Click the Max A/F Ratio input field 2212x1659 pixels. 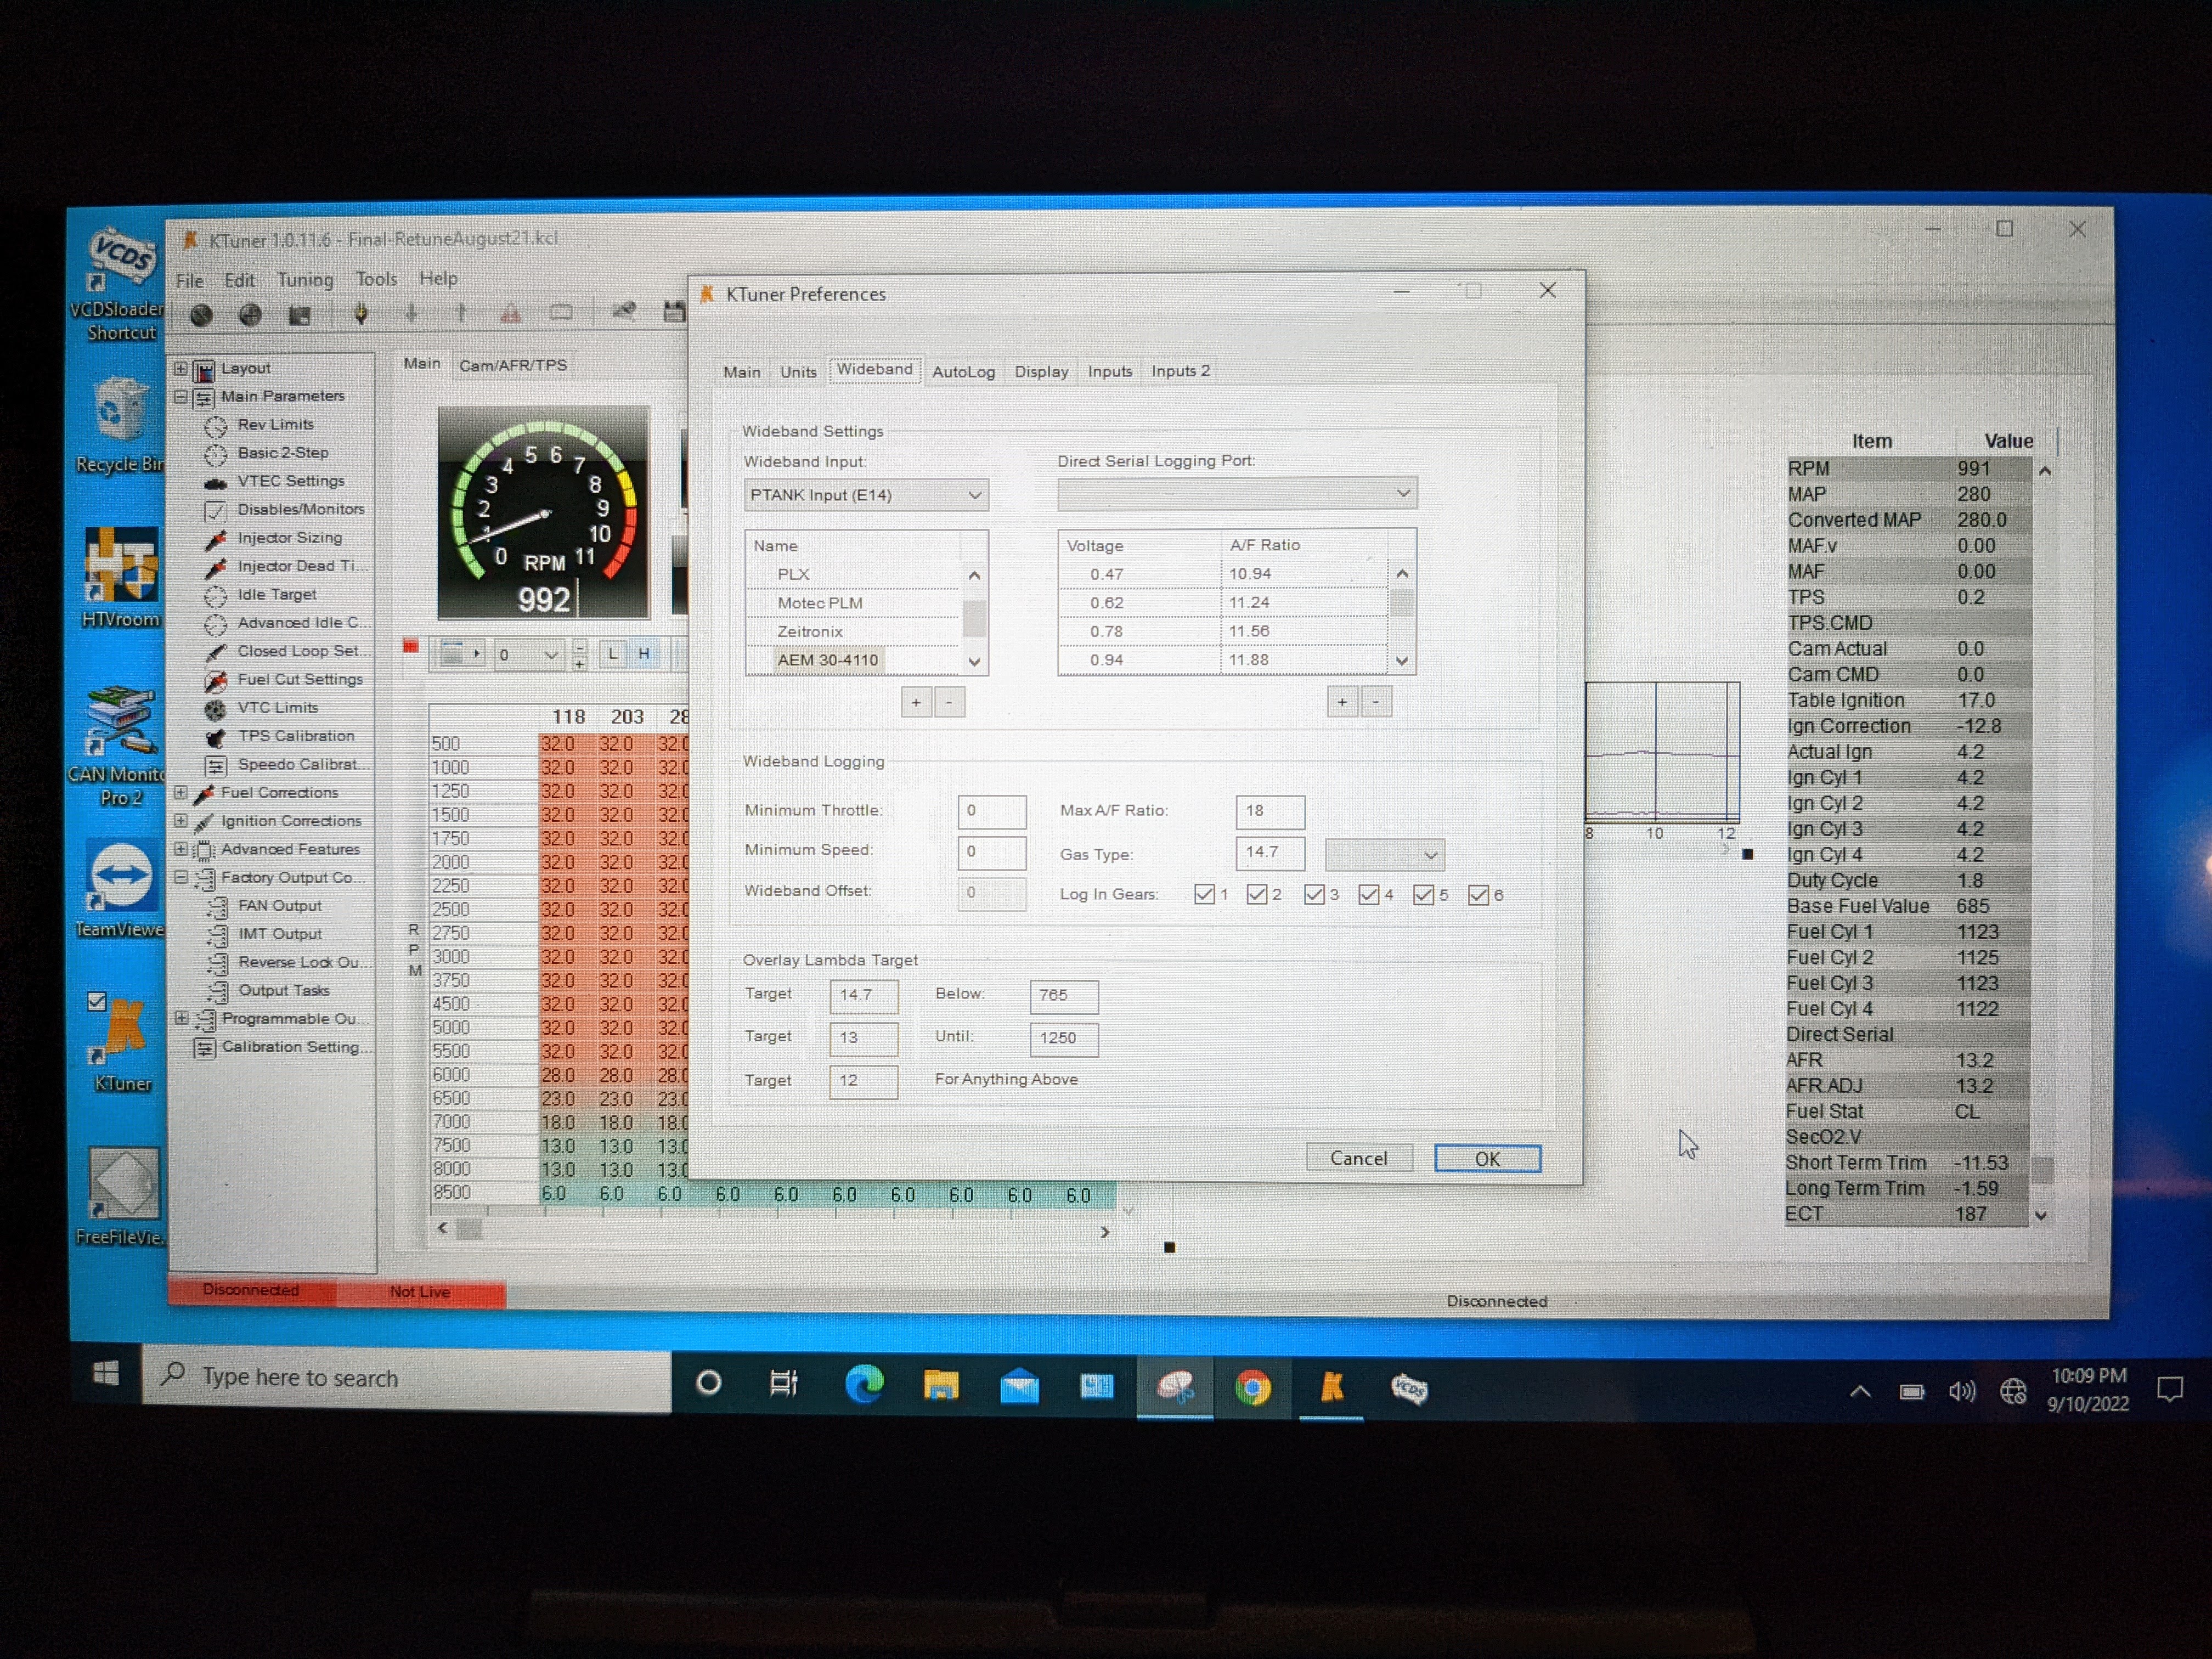click(x=1270, y=811)
